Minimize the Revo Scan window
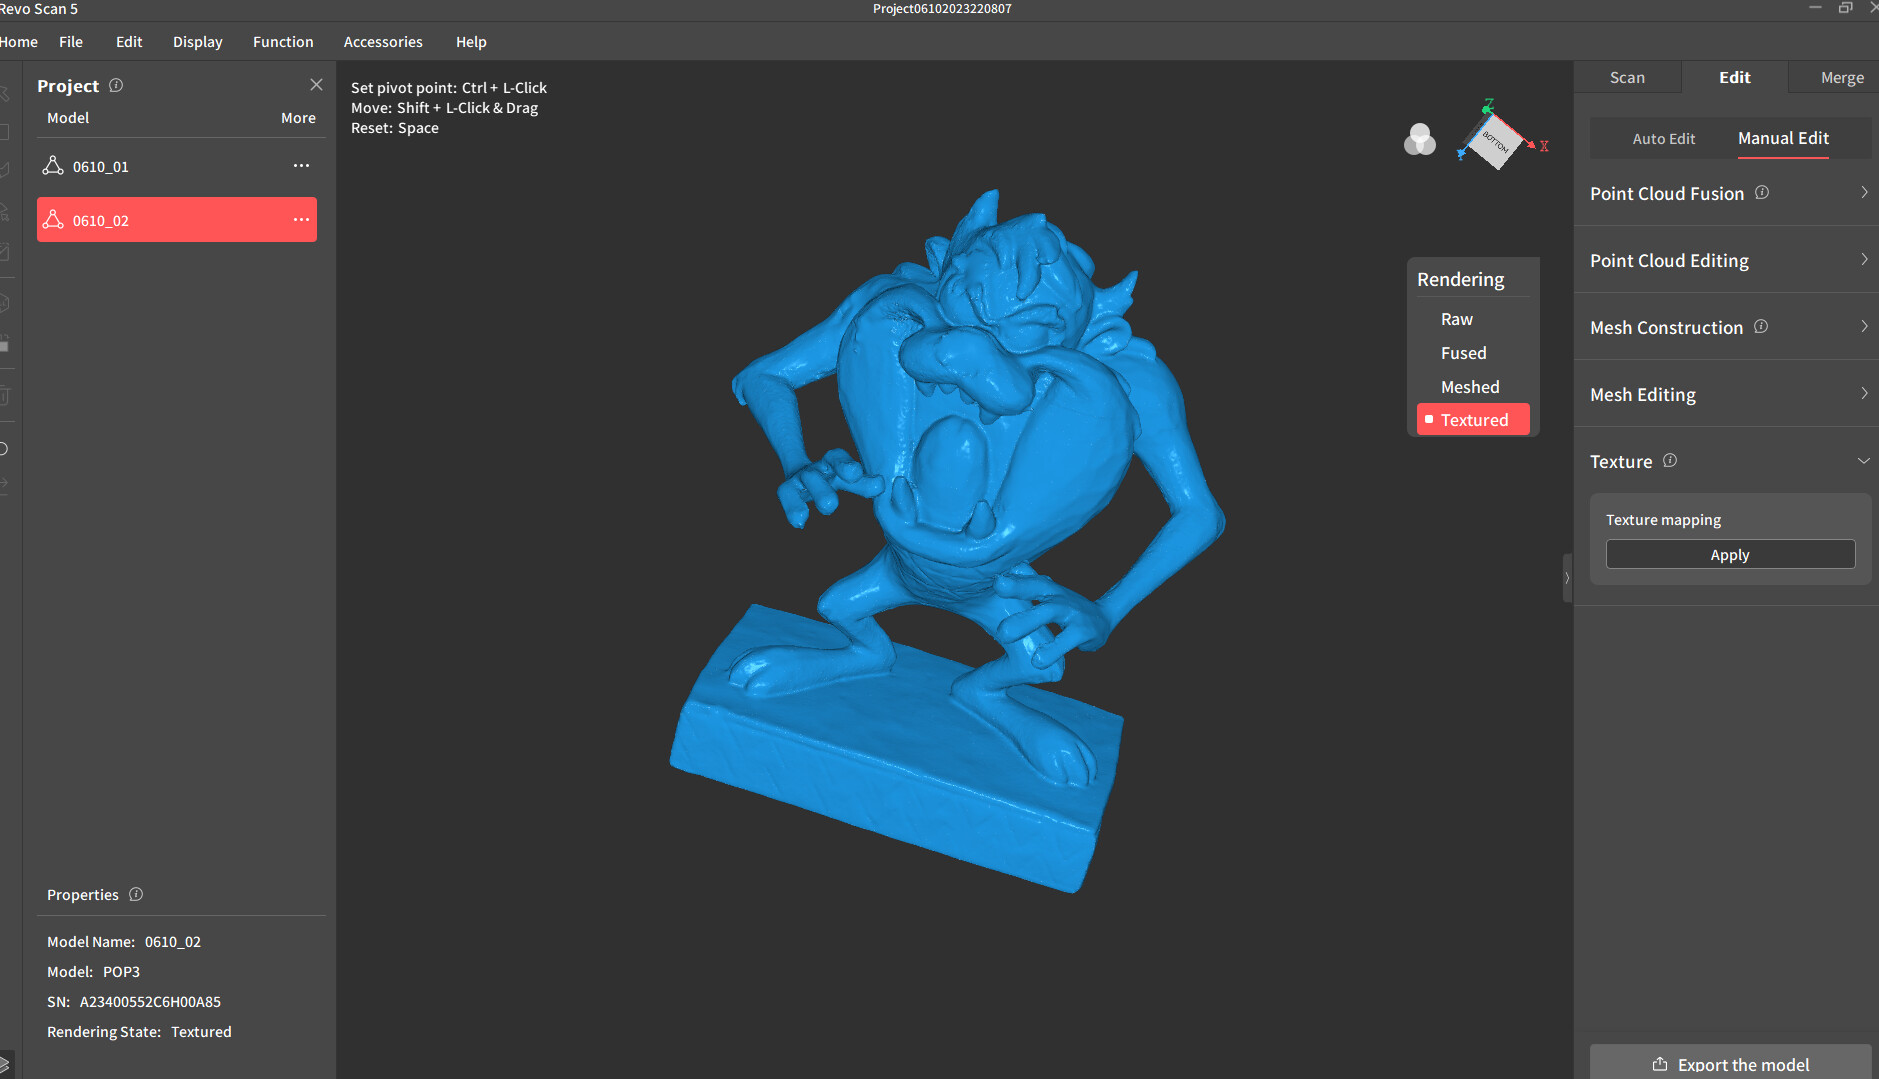The width and height of the screenshot is (1879, 1079). pos(1815,8)
